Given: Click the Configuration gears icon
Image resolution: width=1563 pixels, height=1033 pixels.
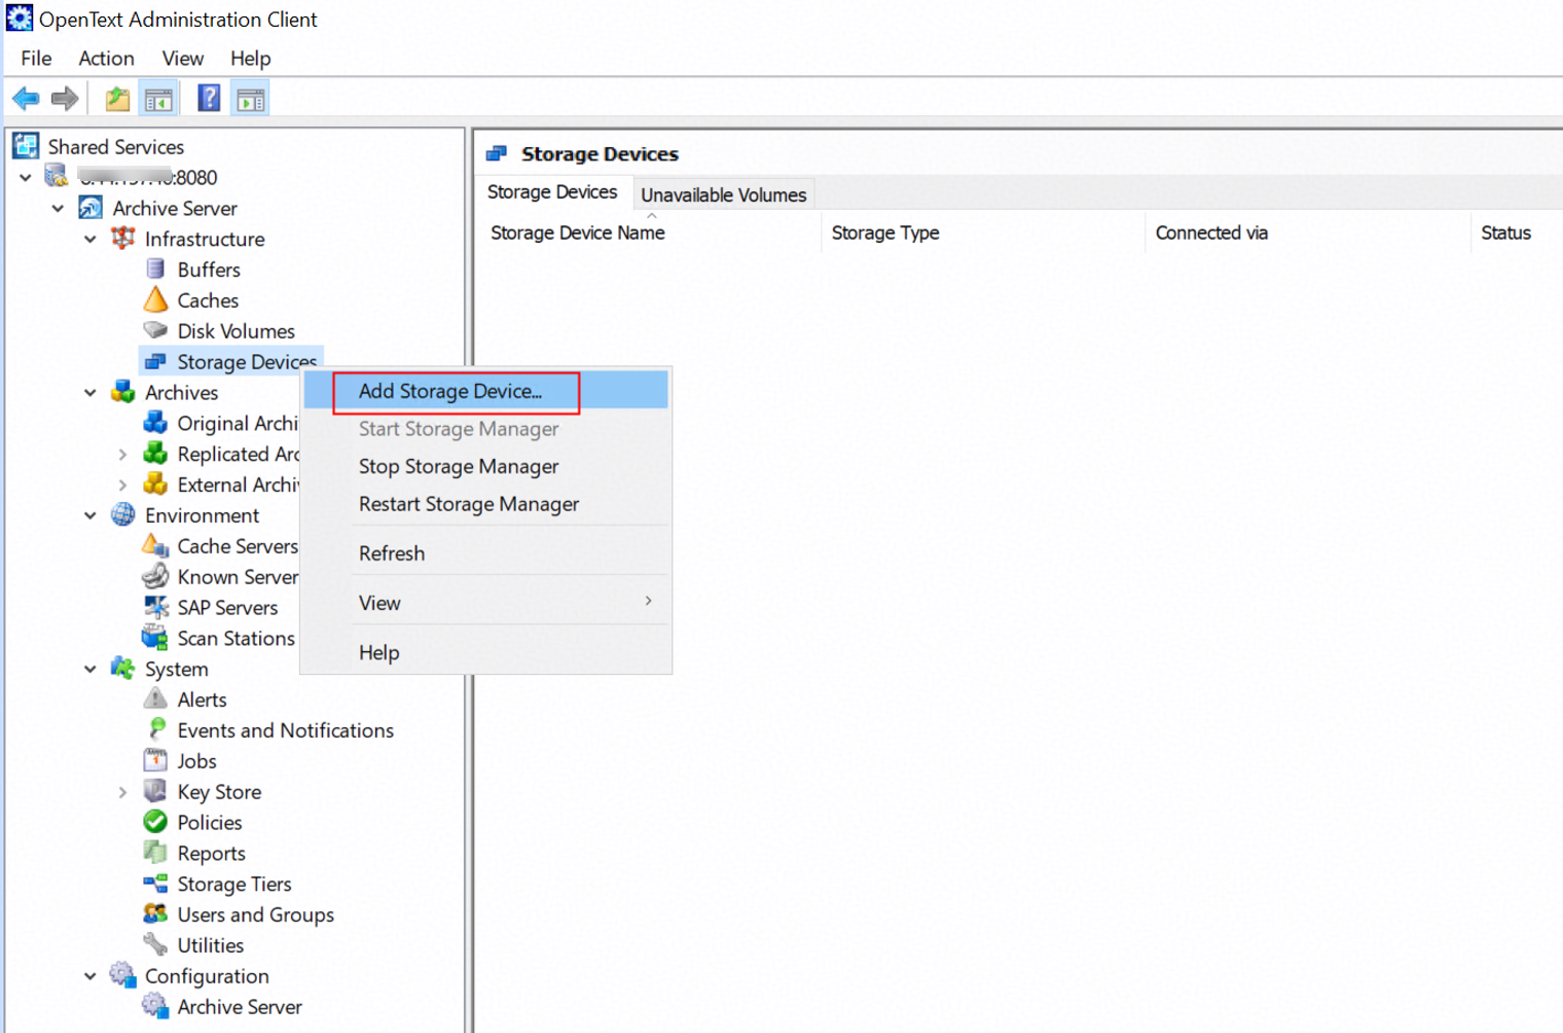Looking at the screenshot, I should pos(123,975).
